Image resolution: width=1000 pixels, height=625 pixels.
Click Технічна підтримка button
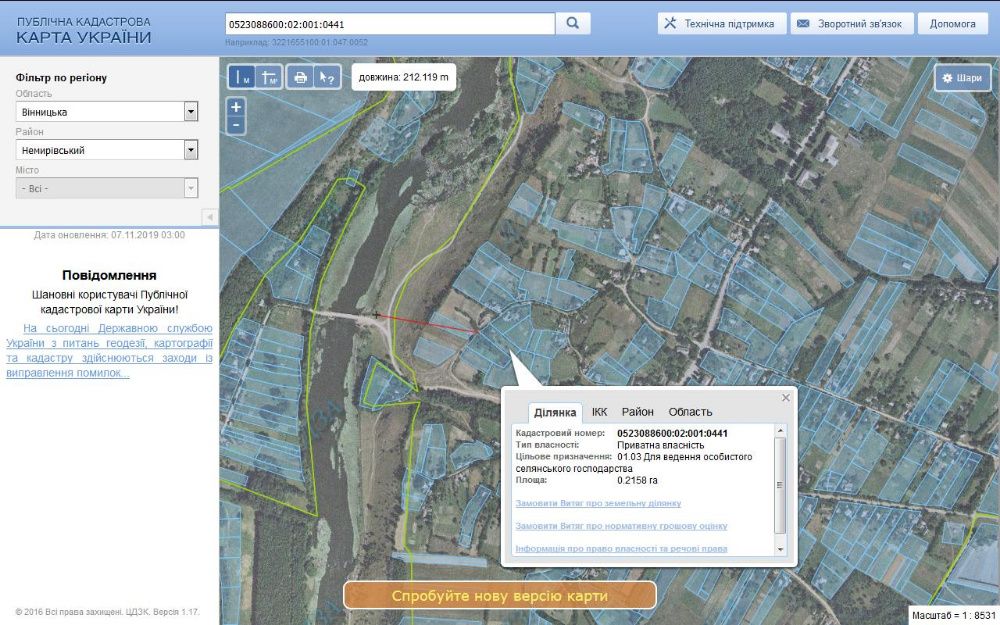tap(722, 24)
